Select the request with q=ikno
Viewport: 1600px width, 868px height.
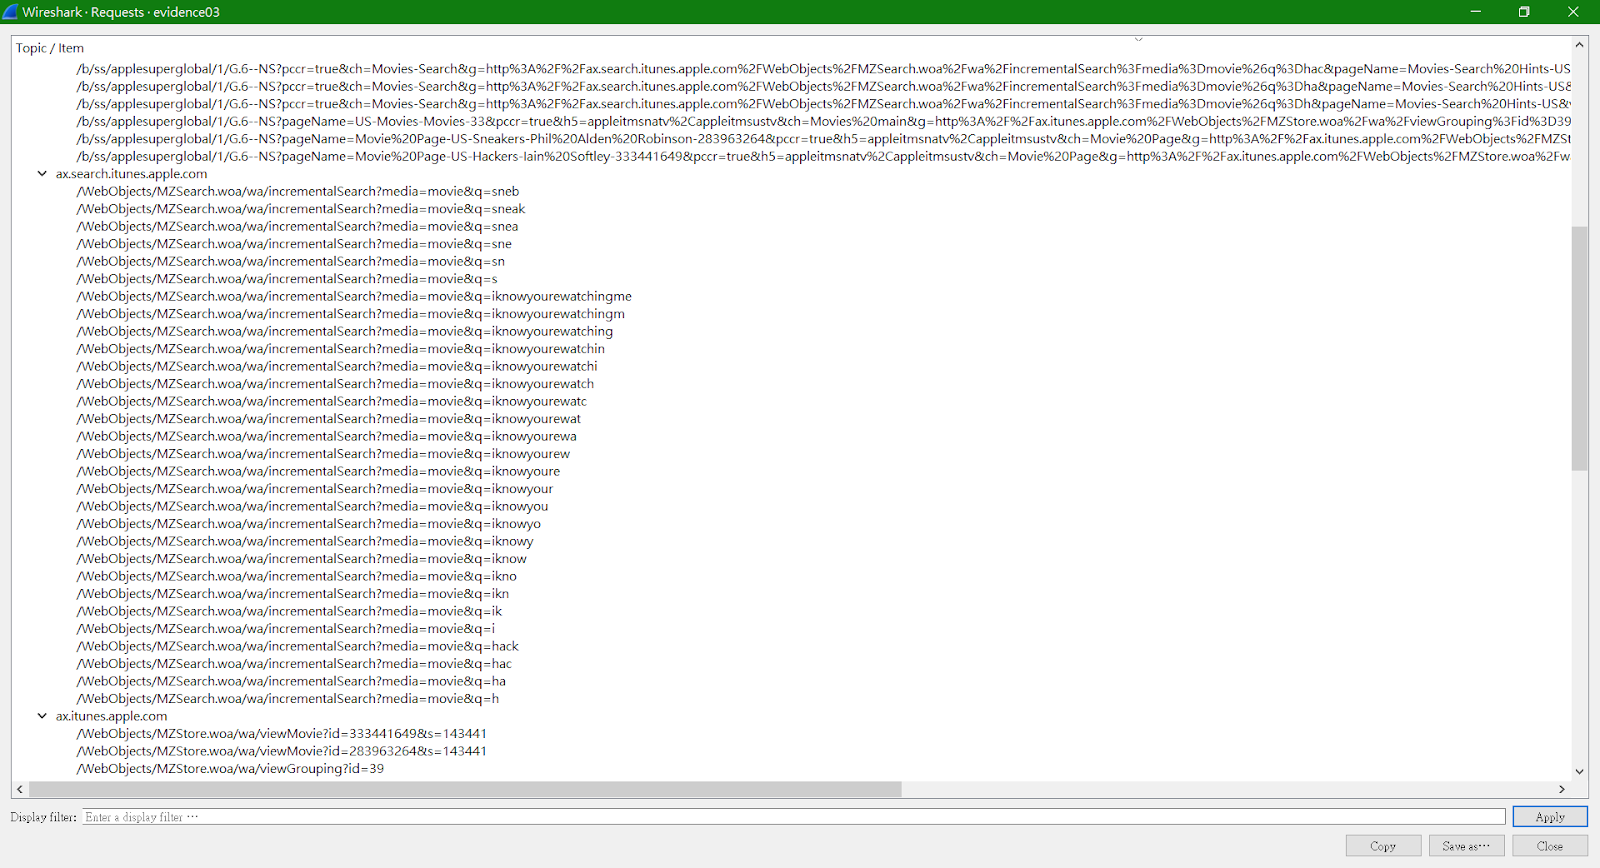297,576
